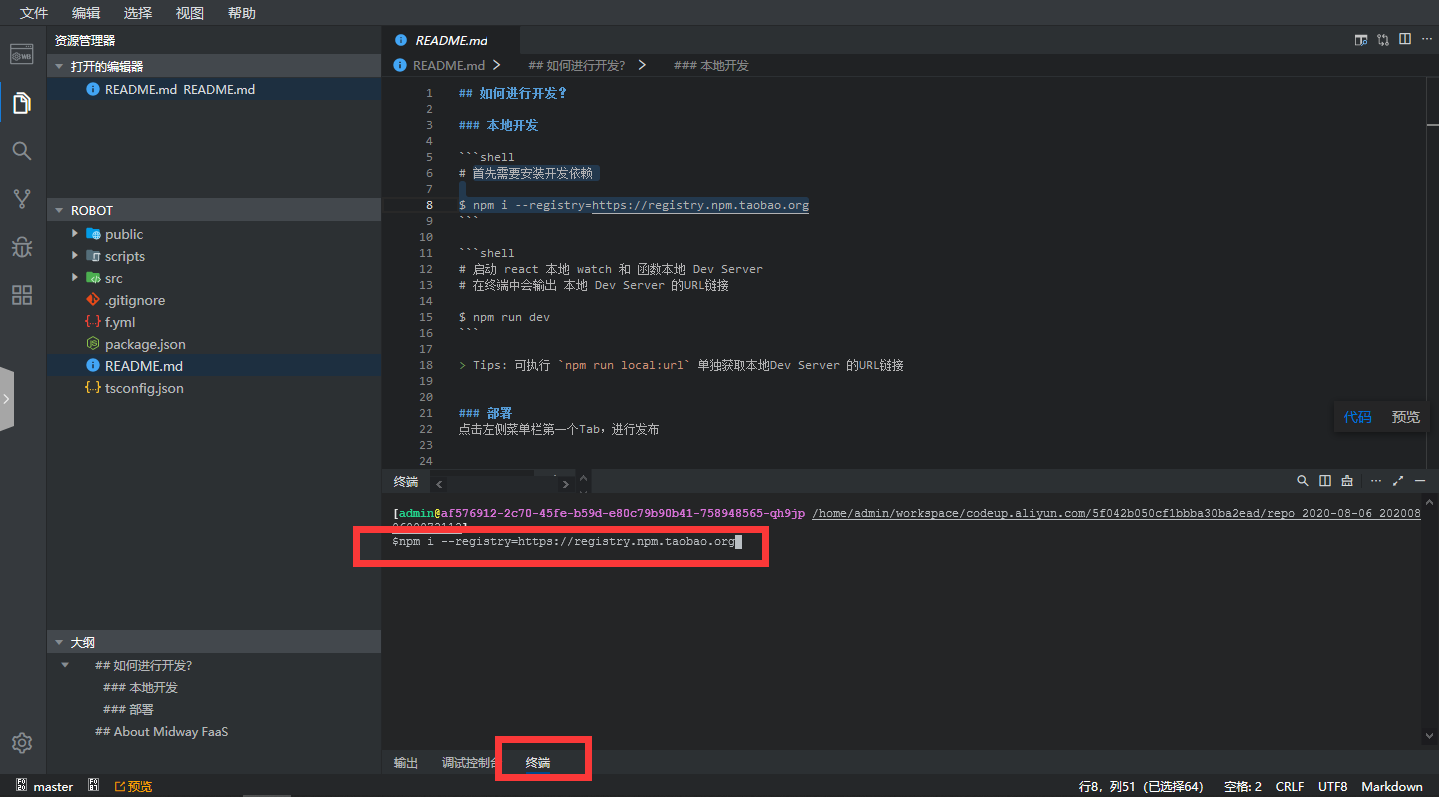Open the Debug bug icon in activity bar
The image size is (1439, 797).
point(22,247)
